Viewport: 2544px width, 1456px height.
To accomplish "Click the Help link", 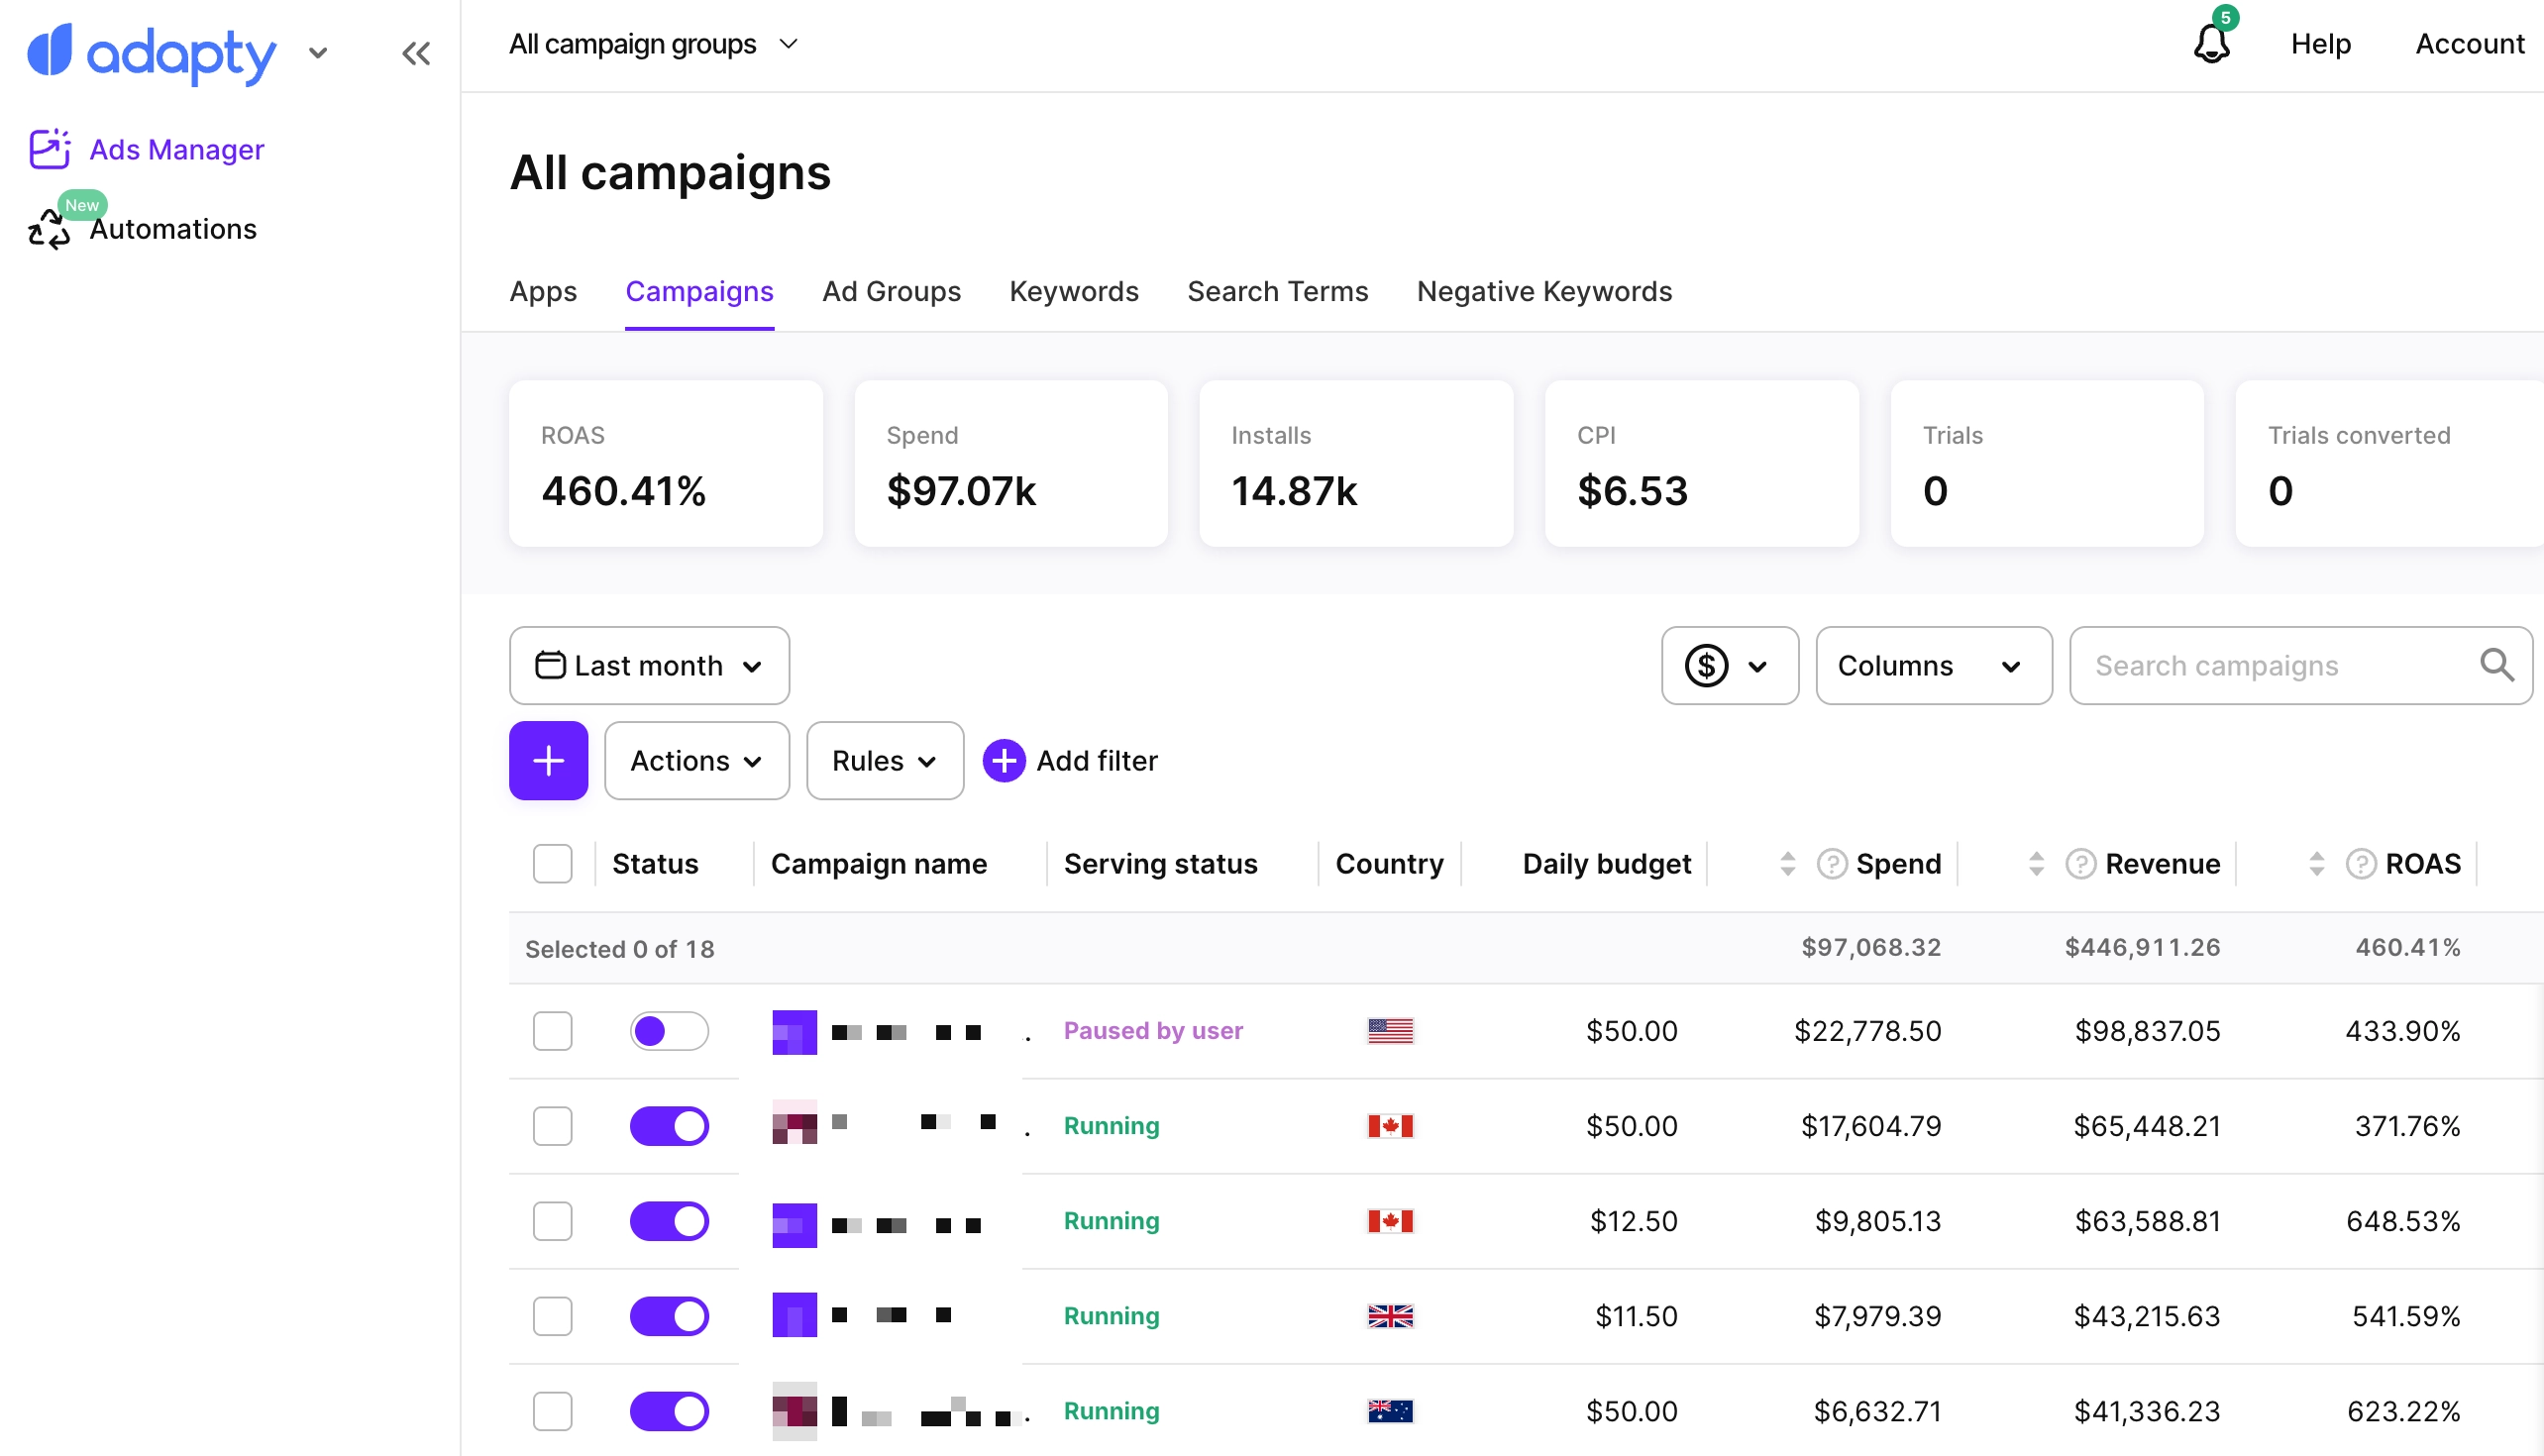I will (2320, 44).
